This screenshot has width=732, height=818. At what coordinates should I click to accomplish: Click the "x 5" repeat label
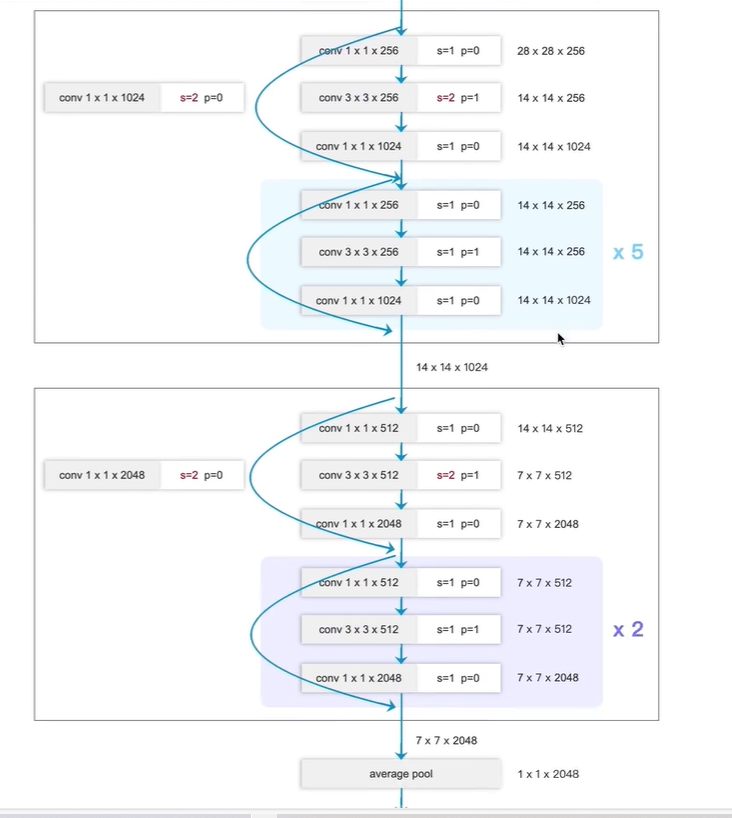628,252
